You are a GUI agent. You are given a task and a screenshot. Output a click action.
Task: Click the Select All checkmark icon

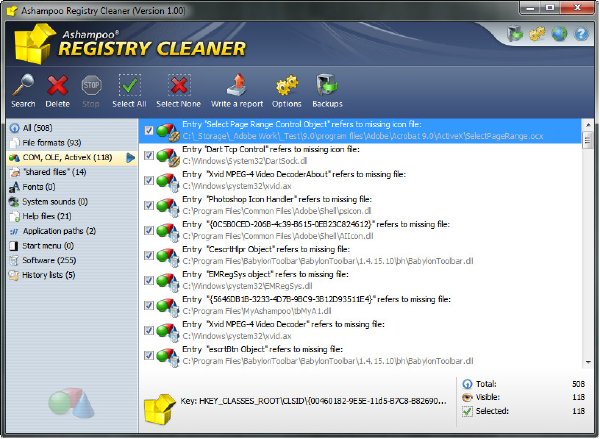coord(129,85)
